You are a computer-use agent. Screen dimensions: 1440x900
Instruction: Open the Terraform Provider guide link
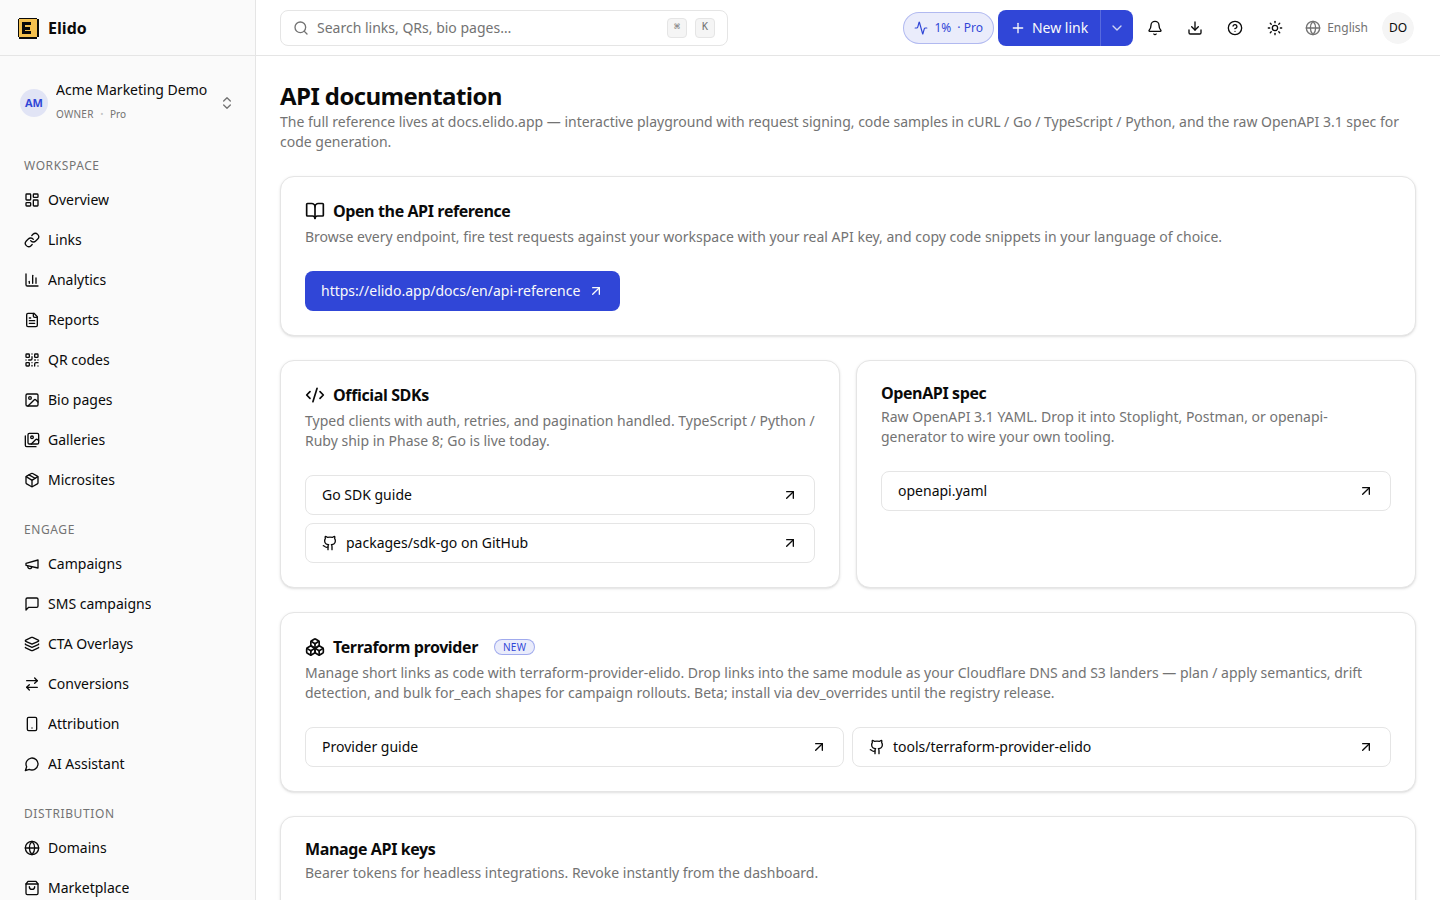point(574,747)
